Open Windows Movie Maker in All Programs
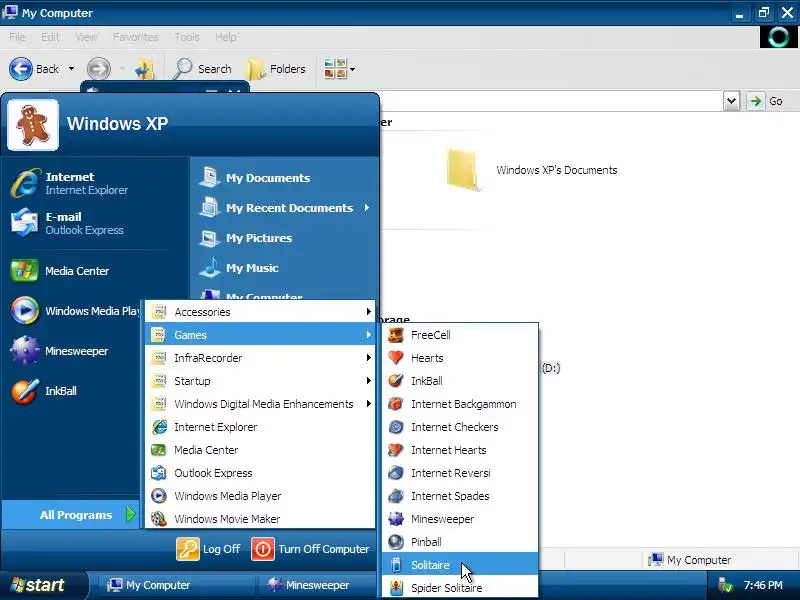Viewport: 800px width, 600px height. 260,519
